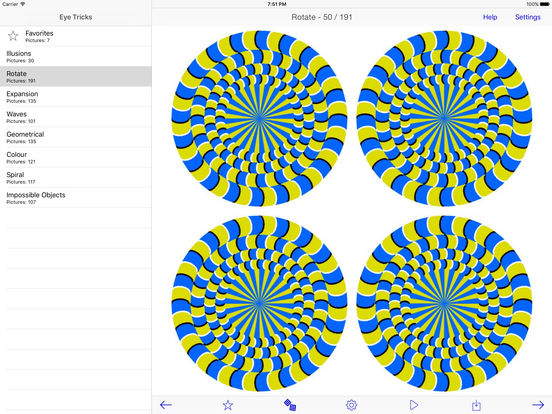Open the gear options in bottom toolbar
Viewport: 552px width, 414px height.
[x=351, y=405]
